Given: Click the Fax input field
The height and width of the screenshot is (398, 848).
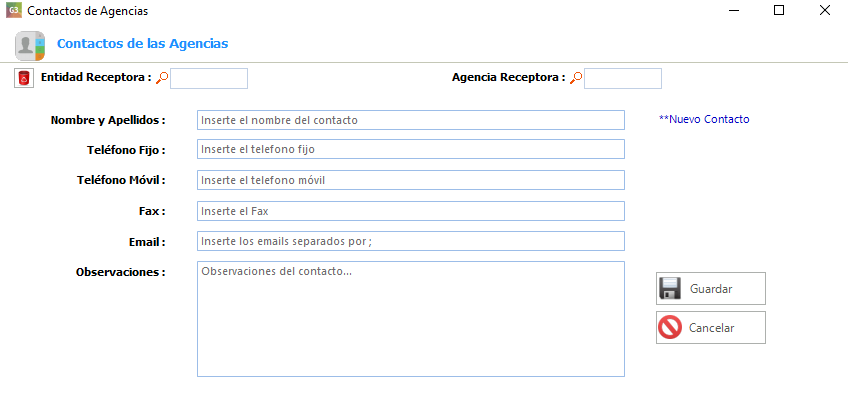Looking at the screenshot, I should pyautogui.click(x=410, y=211).
